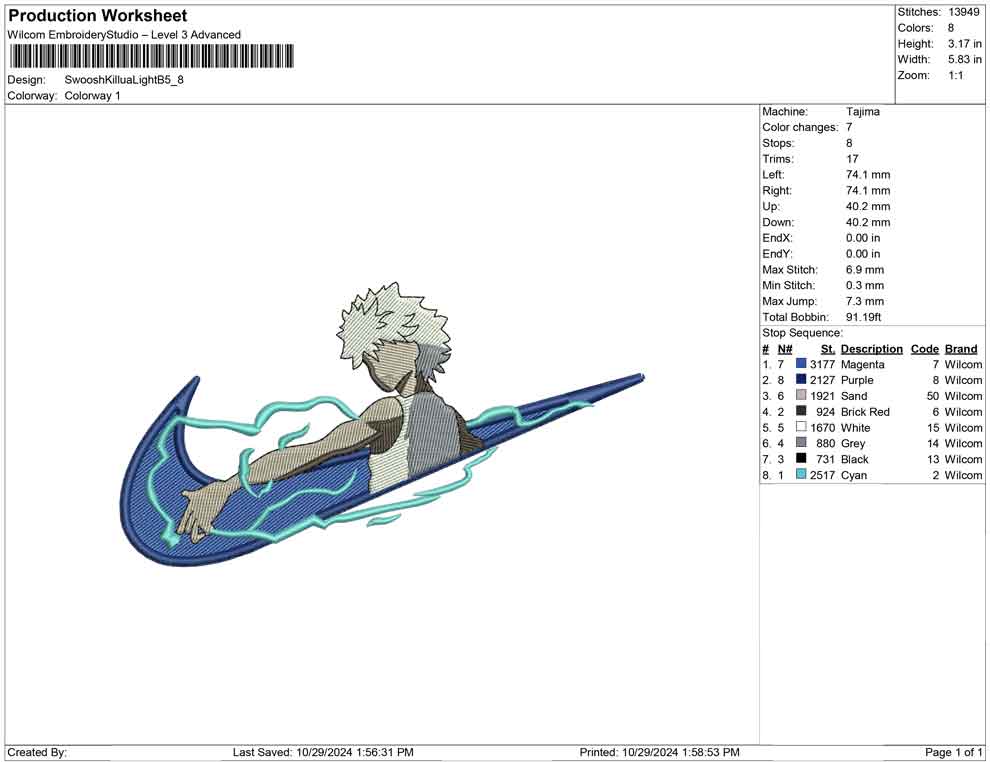Viewport: 990px width, 762px height.
Task: Click the Machine value 'Tajima'
Action: [862, 111]
